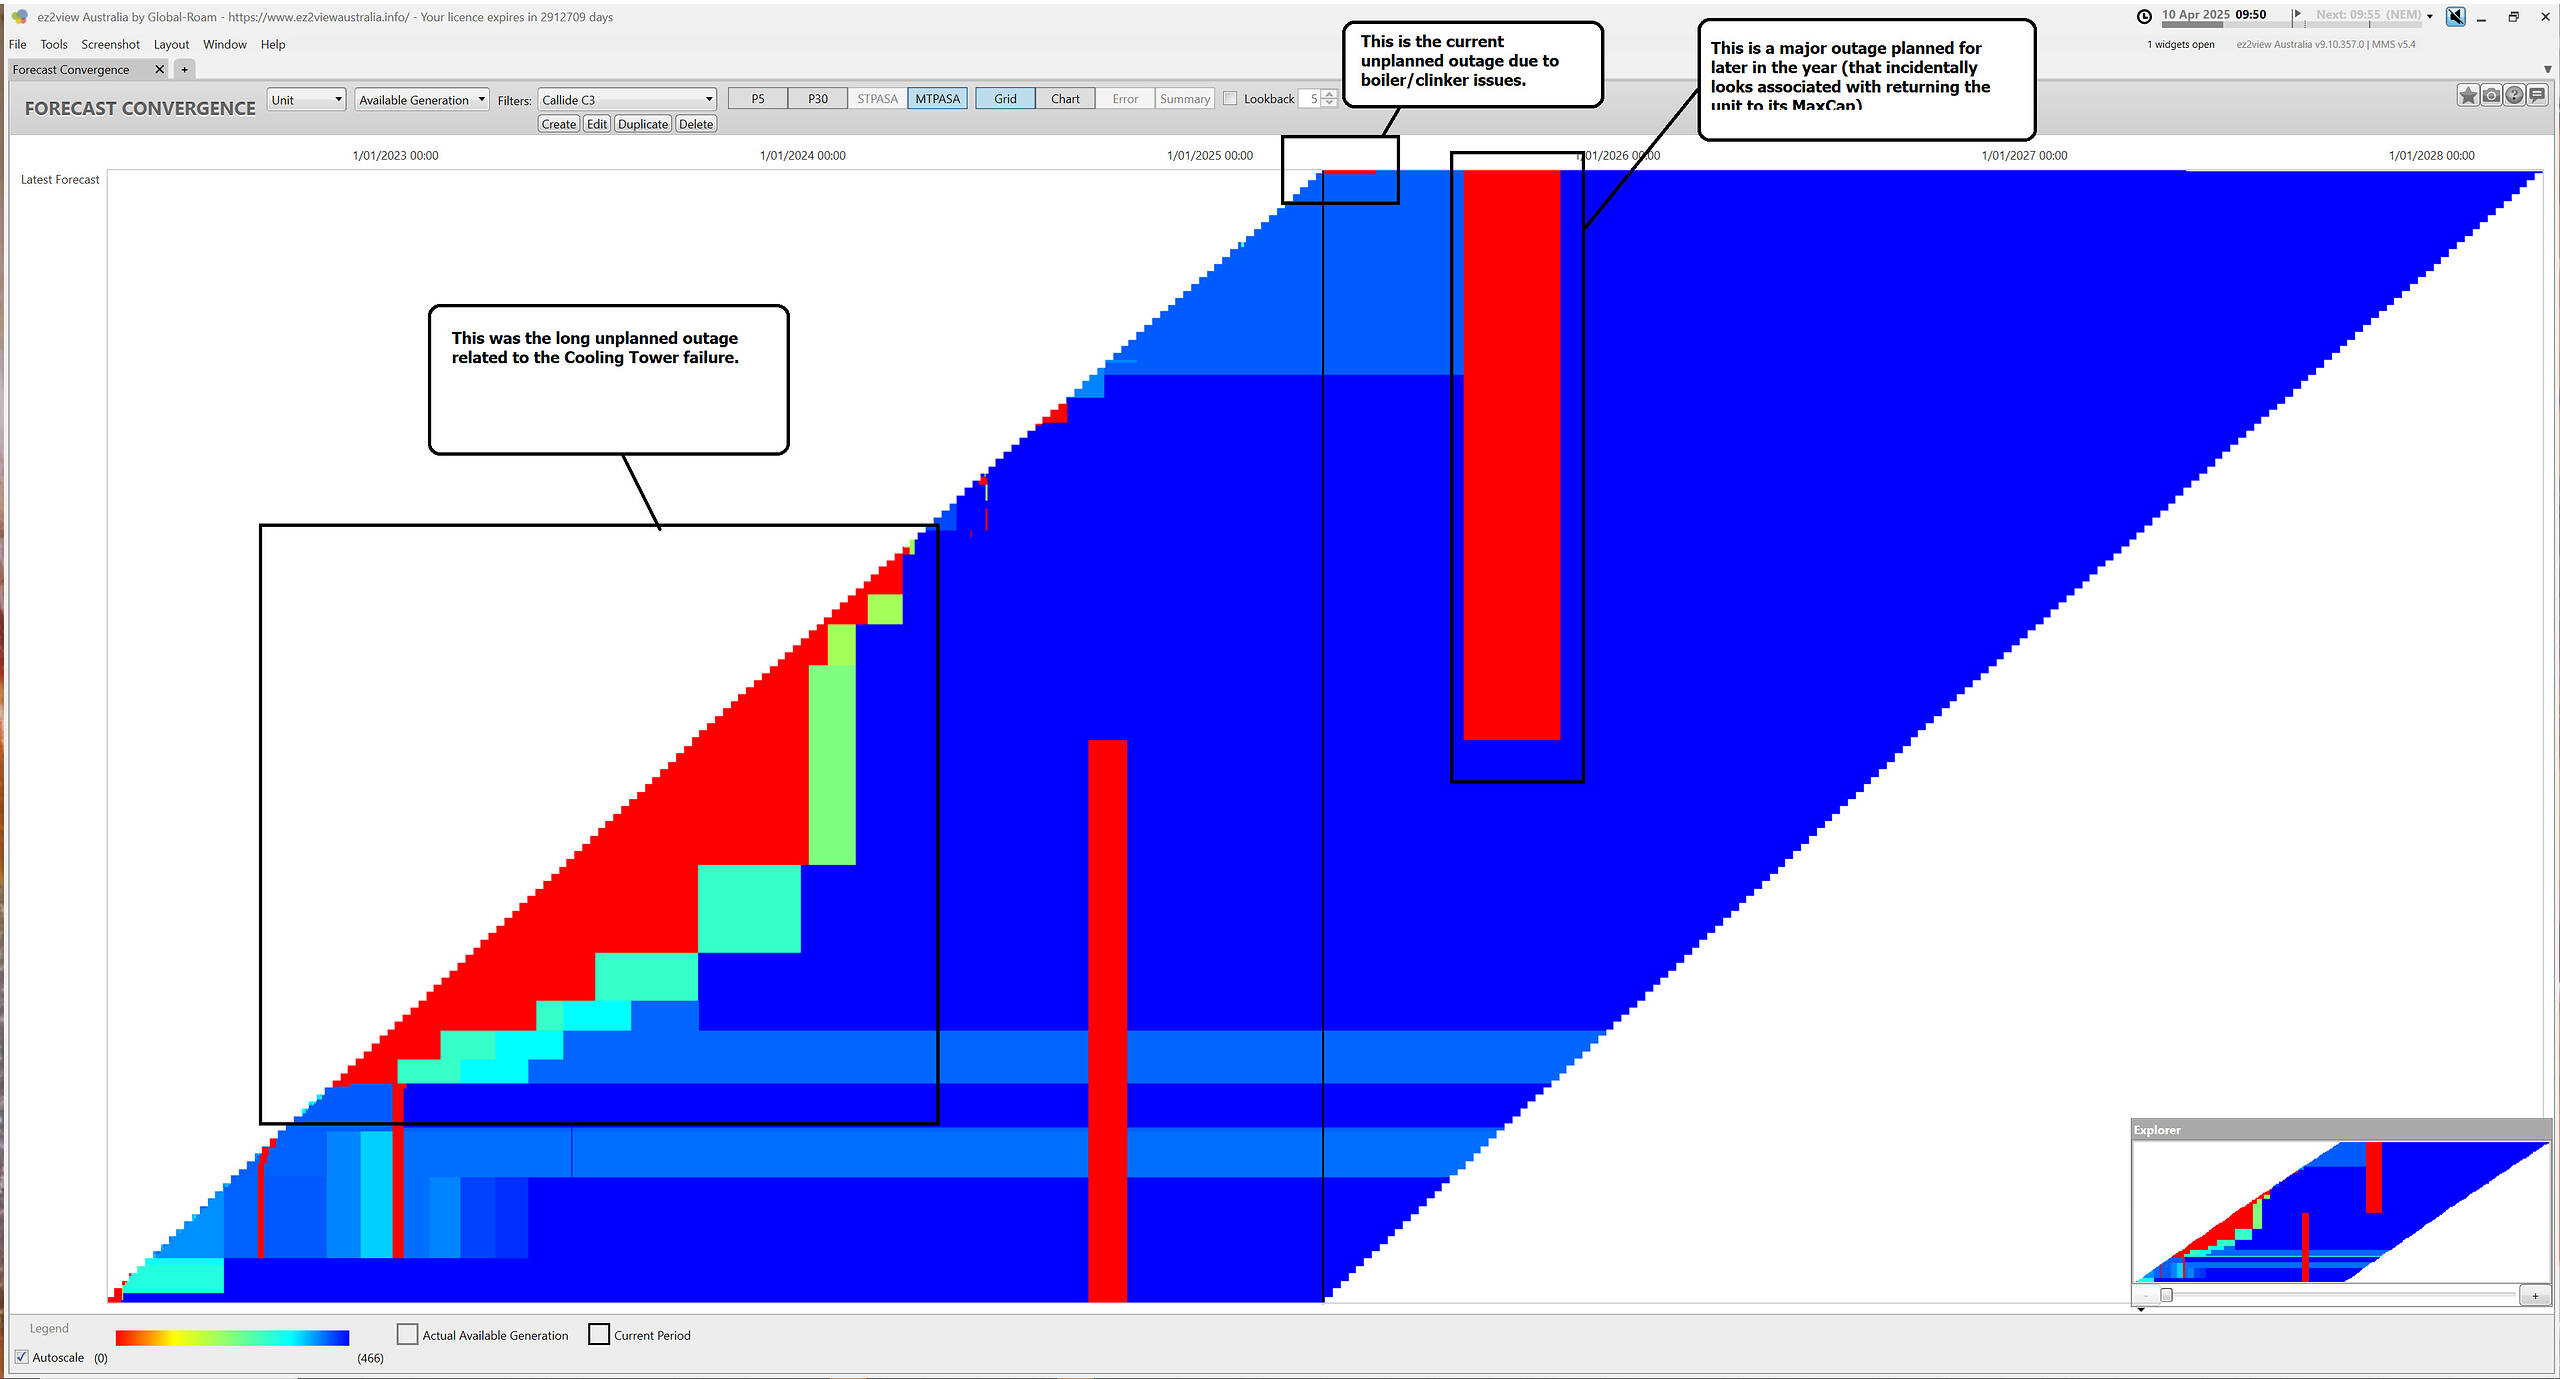Collapse the Explorer panel arrow
The width and height of the screenshot is (2560, 1379).
[x=2141, y=1309]
